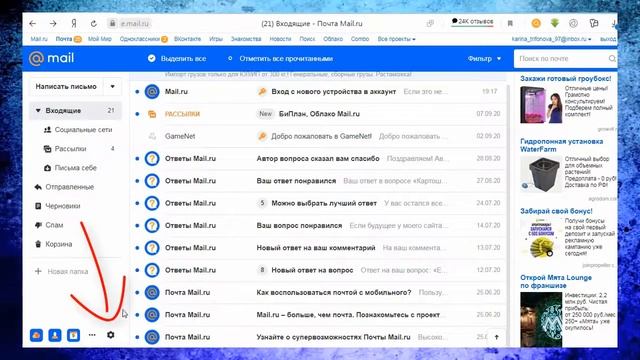
Task: Toggle unread dot on Рассылки row
Action: click(137, 114)
